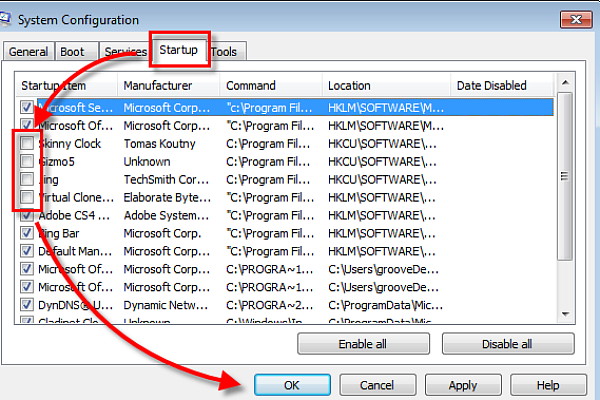Uncheck the Adobe CS4 startup checkbox
Image resolution: width=600 pixels, height=400 pixels.
point(27,215)
